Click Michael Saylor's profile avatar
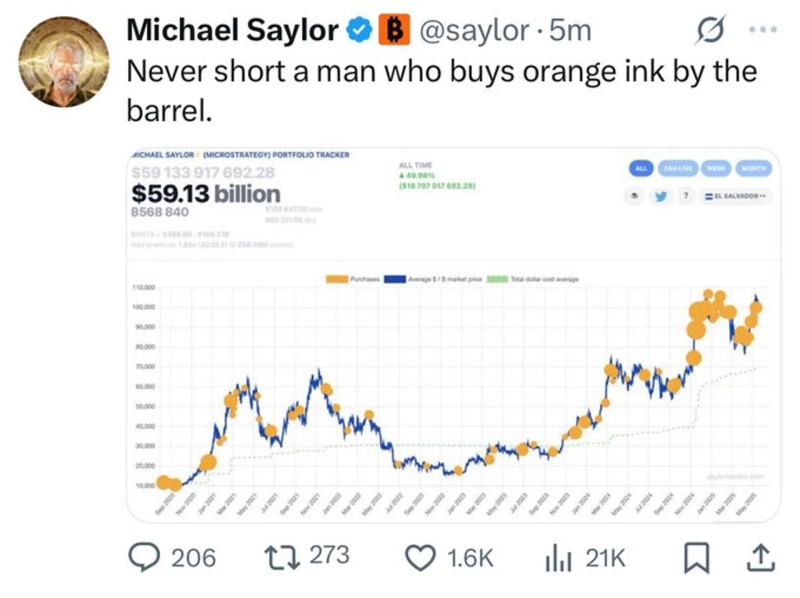Image resolution: width=800 pixels, height=598 pixels. 63,60
